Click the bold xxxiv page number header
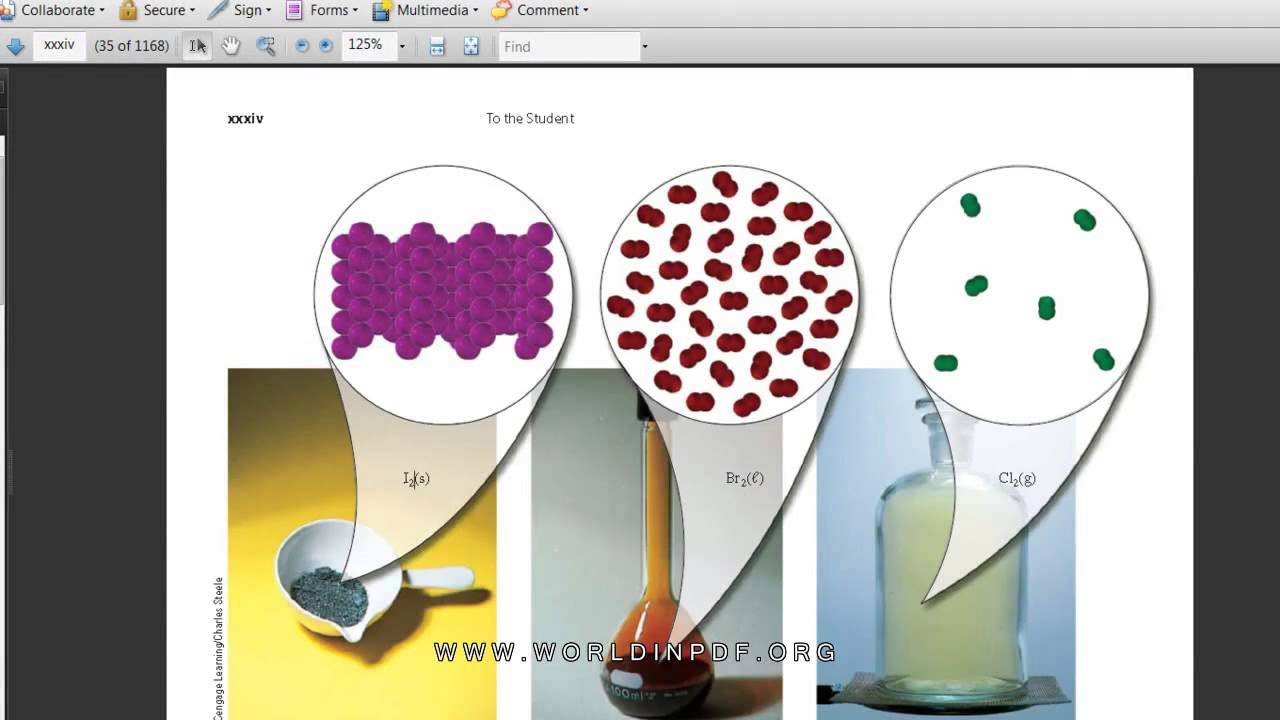Viewport: 1280px width, 720px height. 246,118
